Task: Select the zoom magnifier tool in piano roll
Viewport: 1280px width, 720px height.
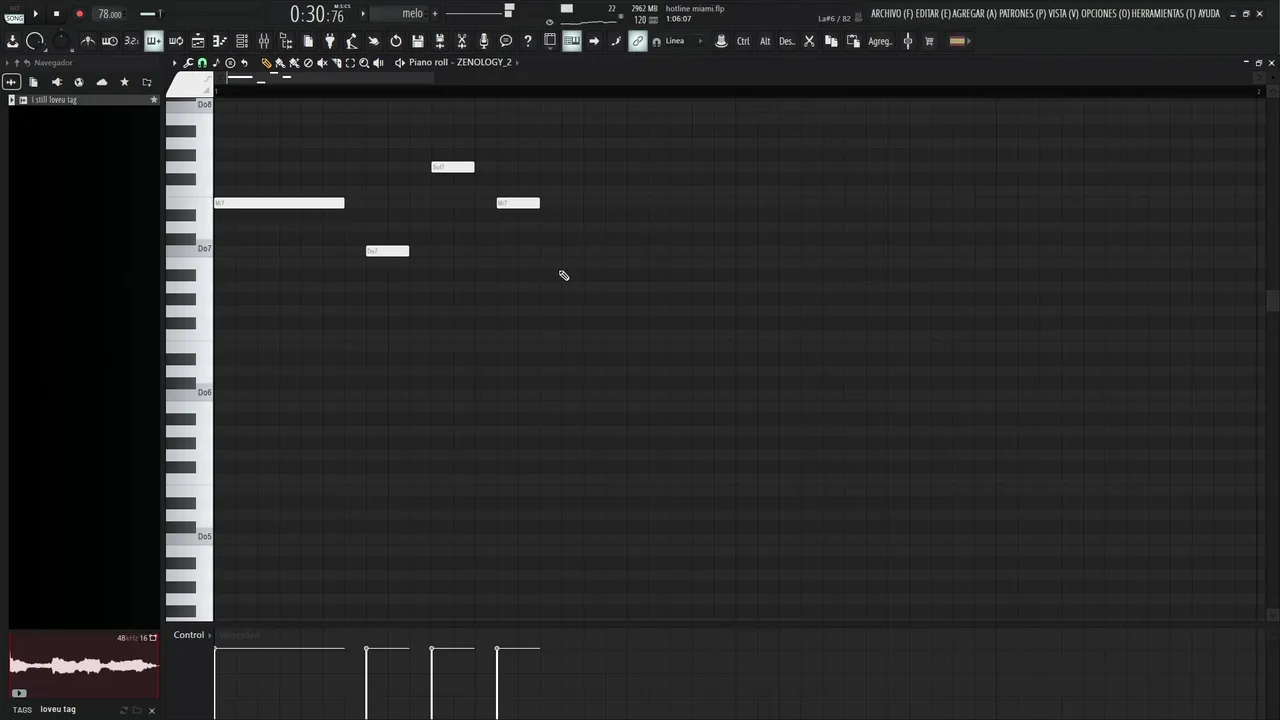Action: (x=364, y=63)
